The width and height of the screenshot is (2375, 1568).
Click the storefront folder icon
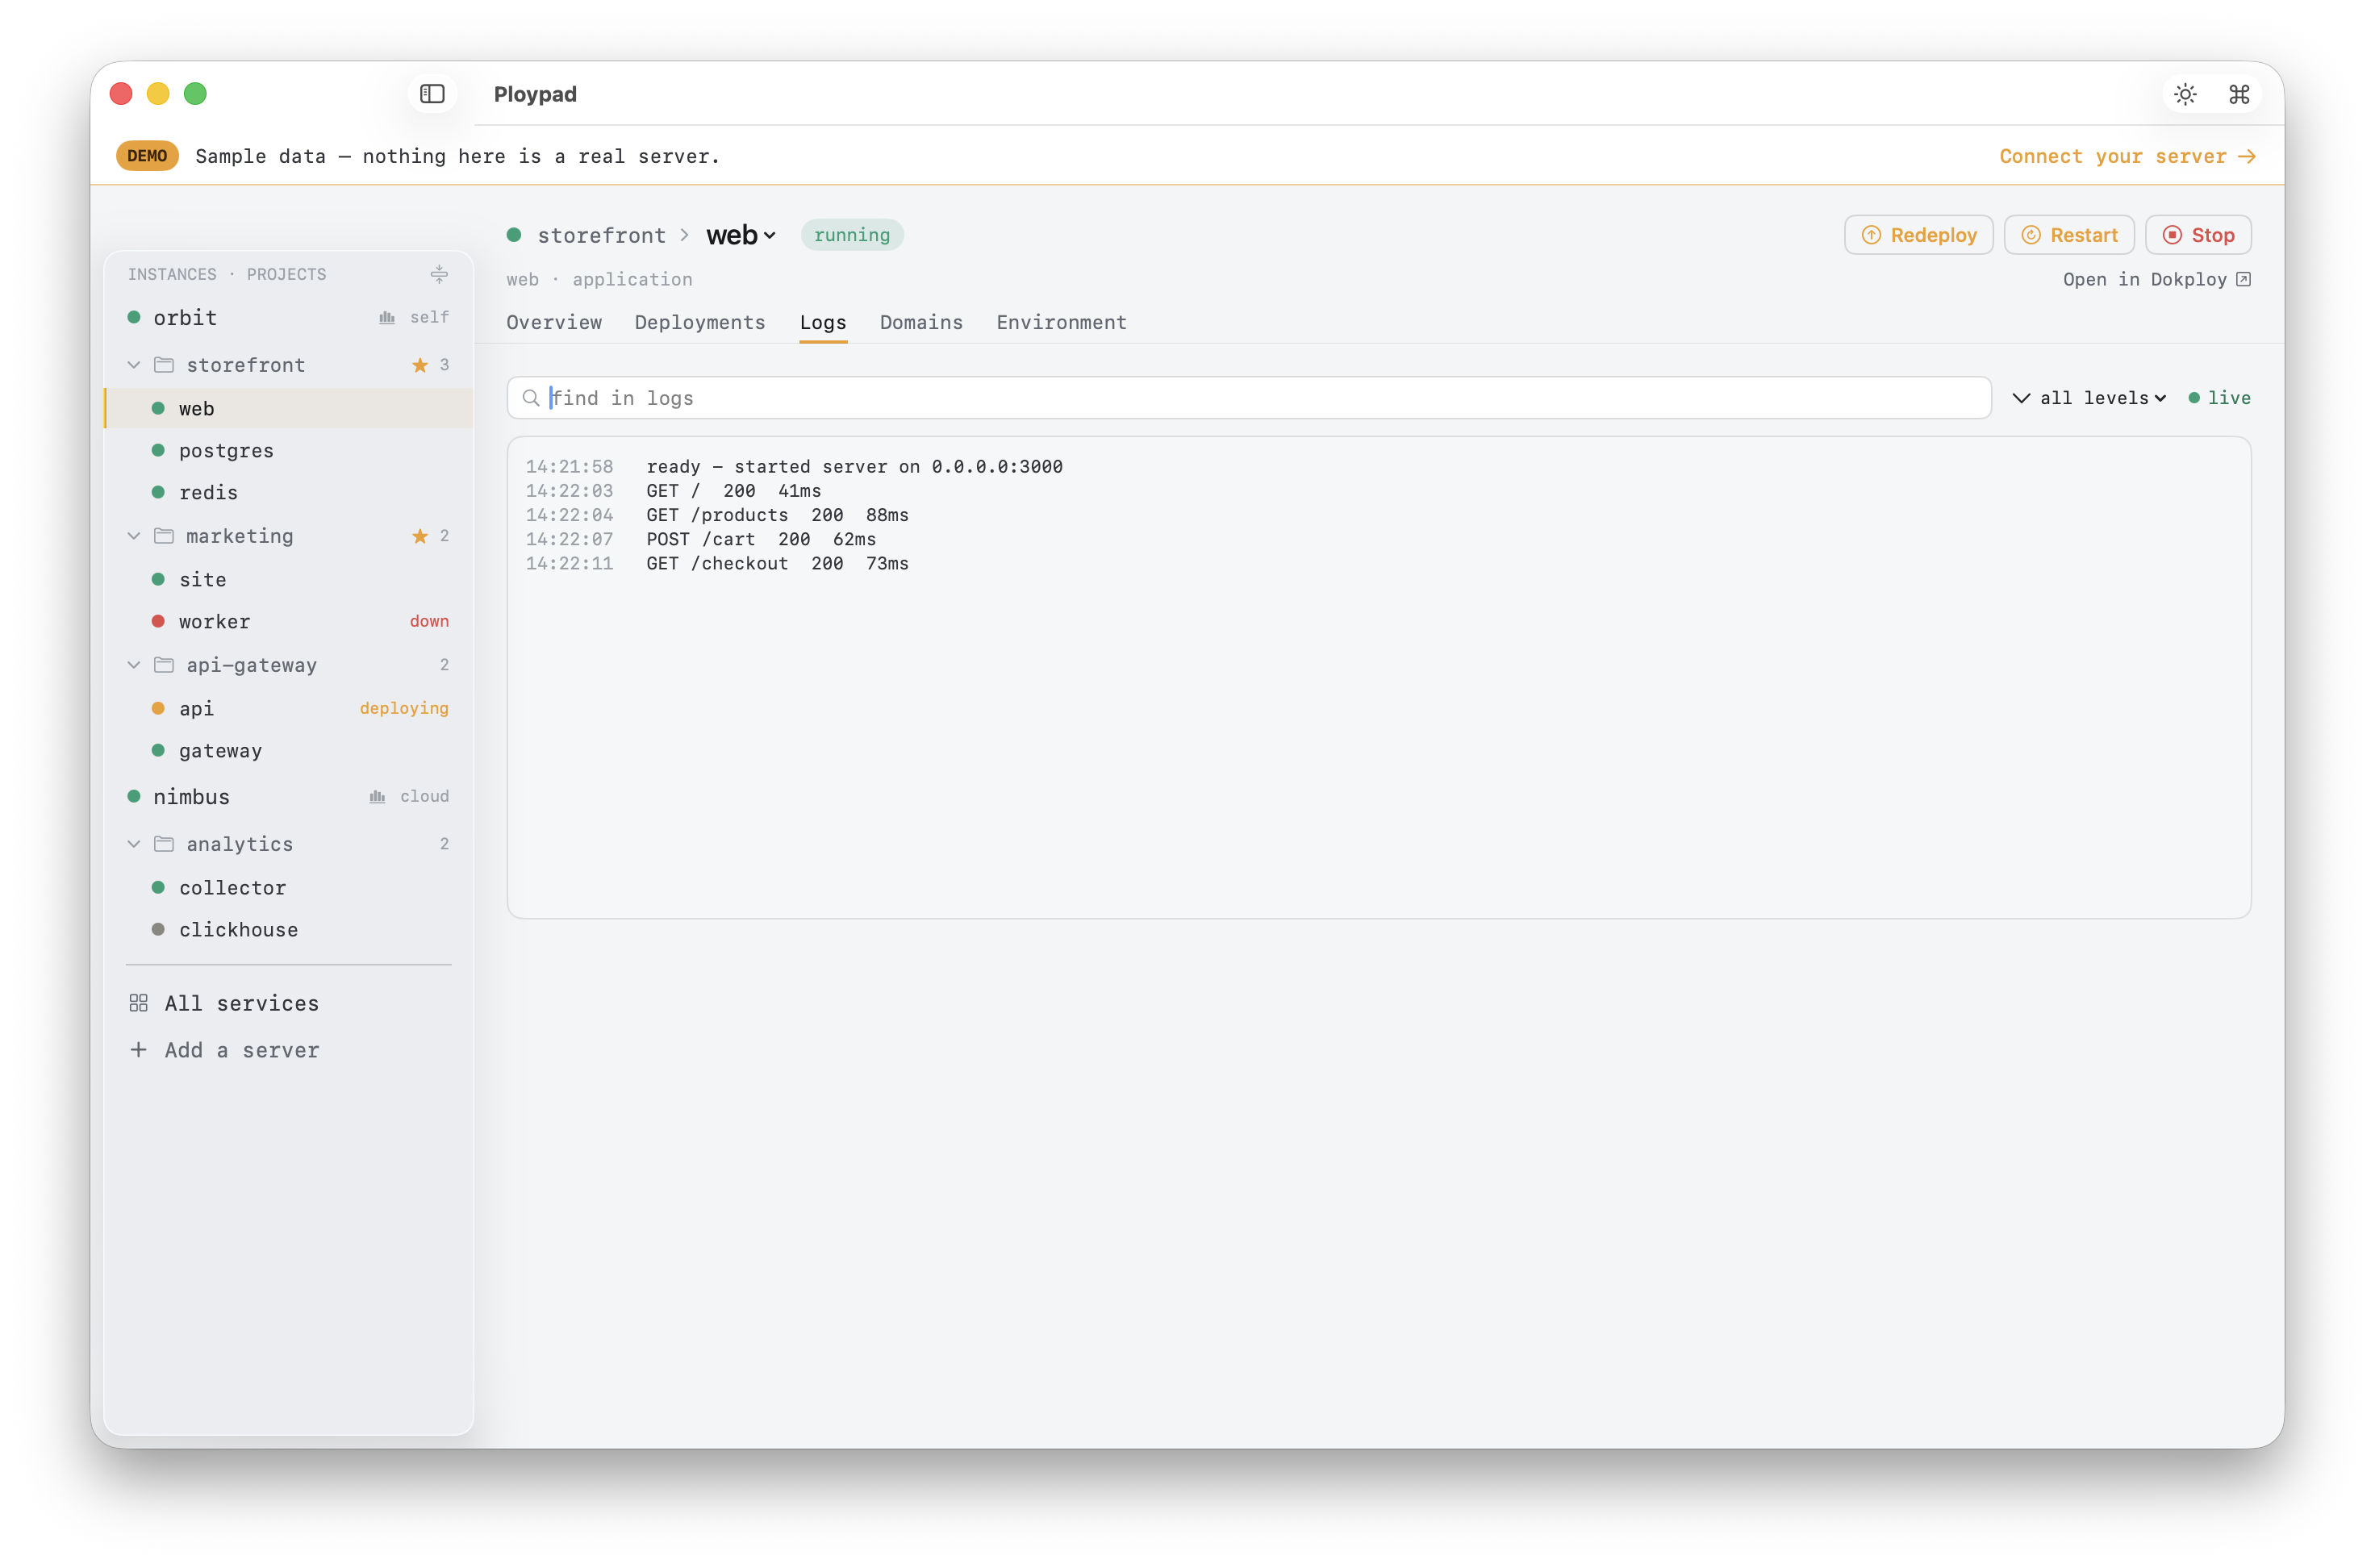(x=164, y=365)
